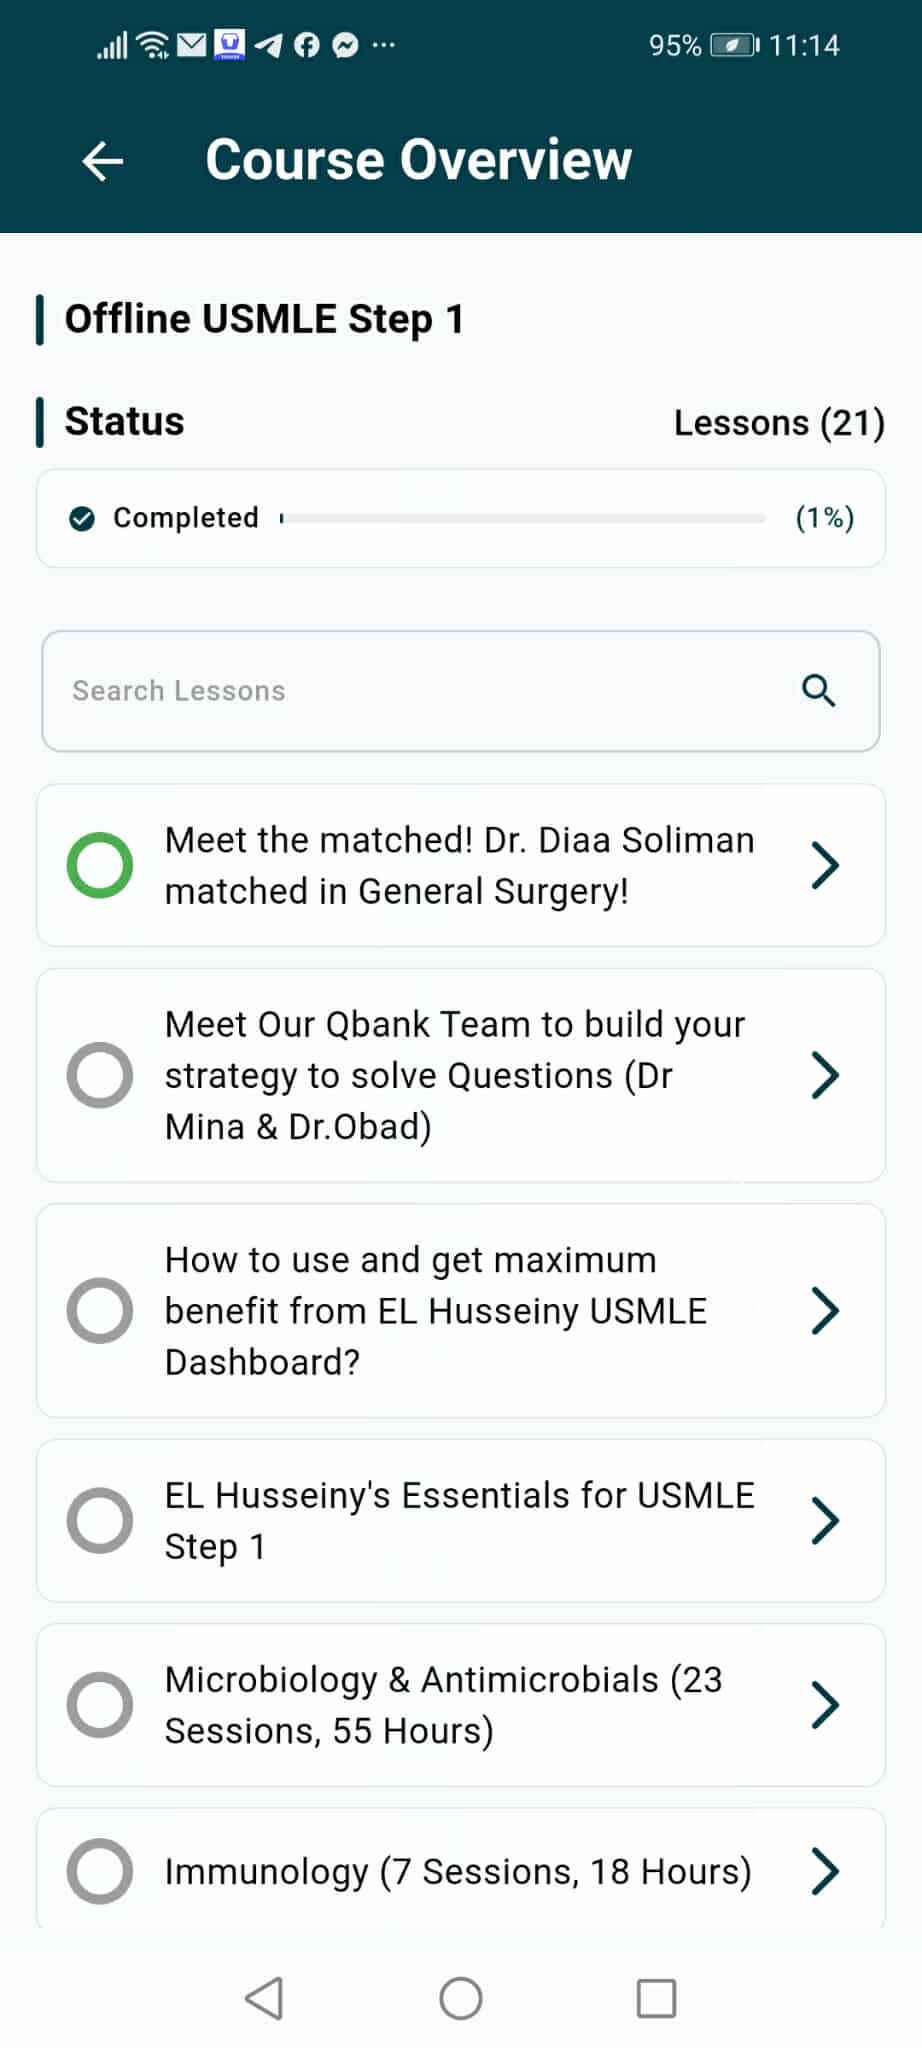Open the Immunology (7 Sessions, 18 Hours) title
This screenshot has width=922, height=2048.
457,1871
